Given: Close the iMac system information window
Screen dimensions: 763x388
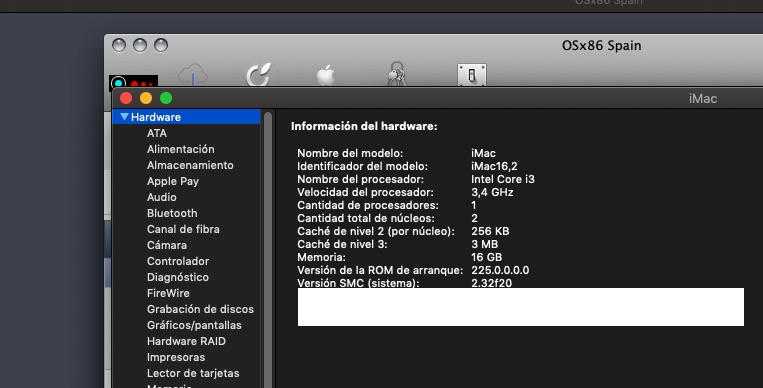Looking at the screenshot, I should coord(126,98).
